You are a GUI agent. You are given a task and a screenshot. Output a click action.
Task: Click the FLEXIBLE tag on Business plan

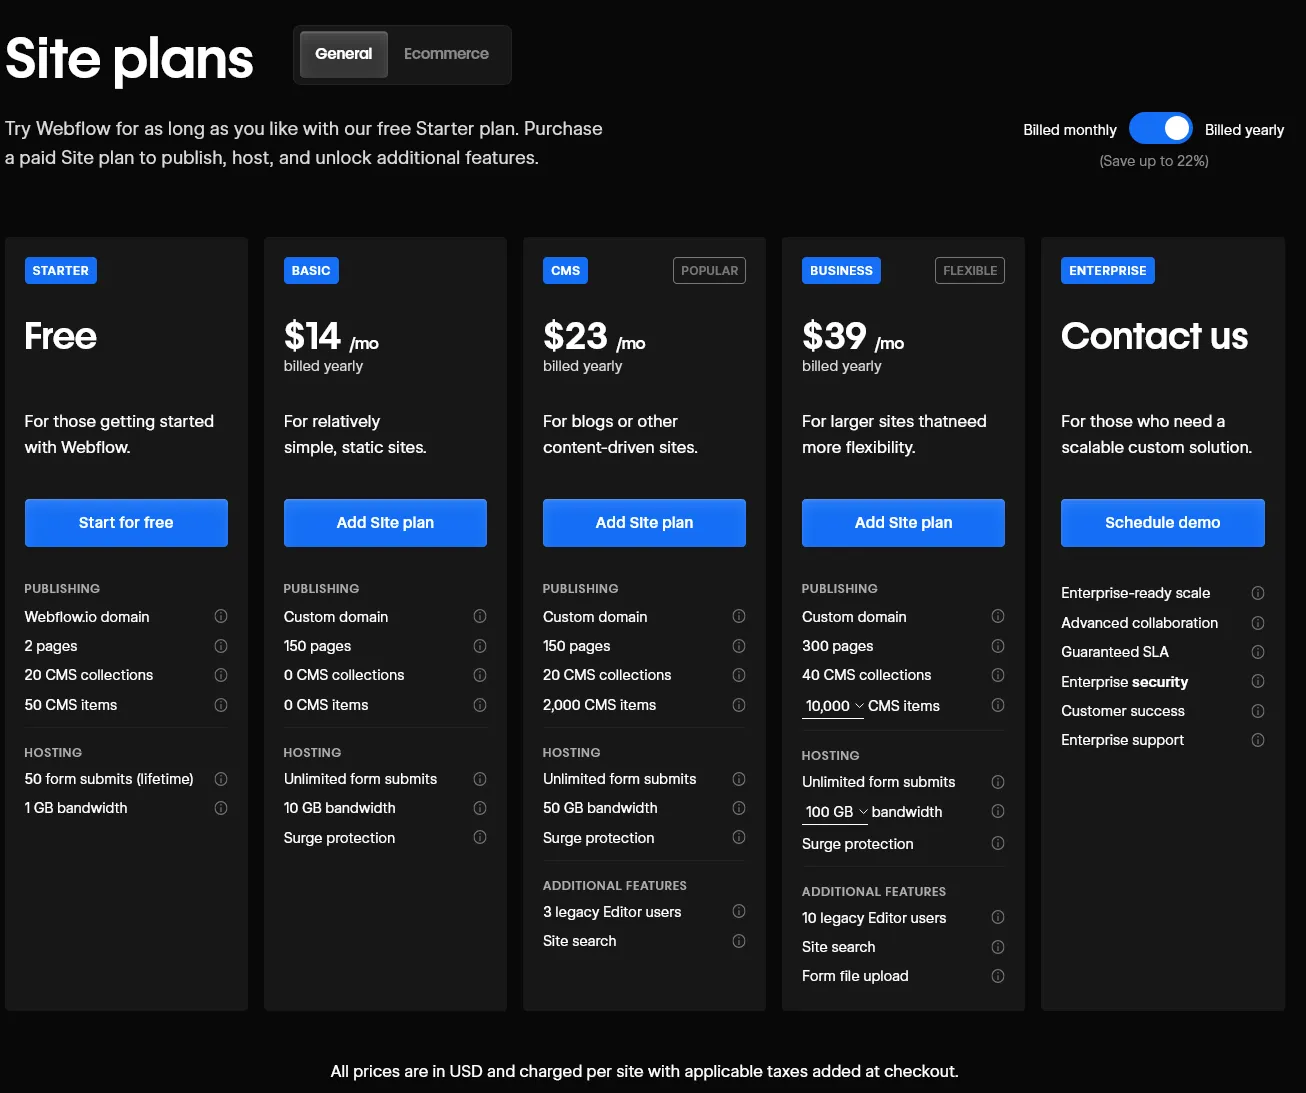pyautogui.click(x=970, y=271)
